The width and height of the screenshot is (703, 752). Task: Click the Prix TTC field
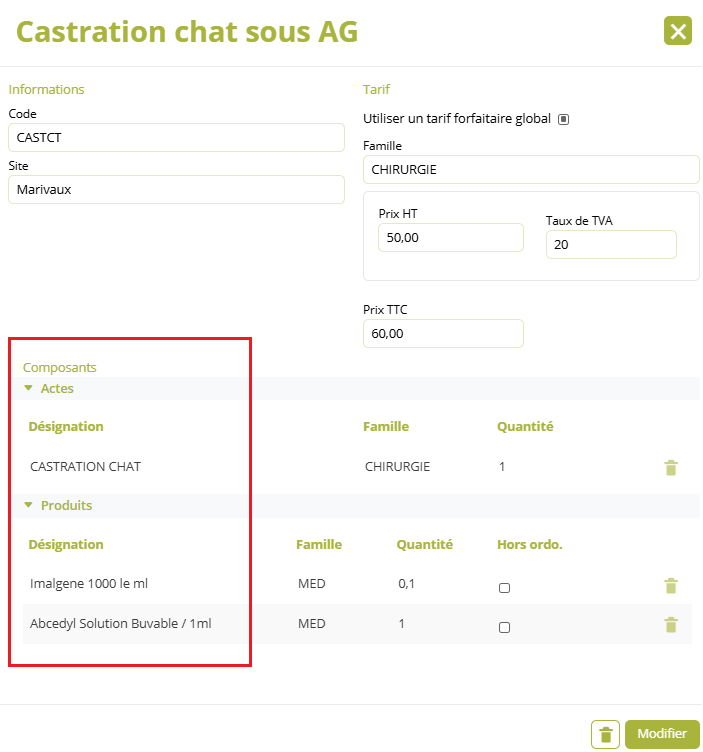443,333
